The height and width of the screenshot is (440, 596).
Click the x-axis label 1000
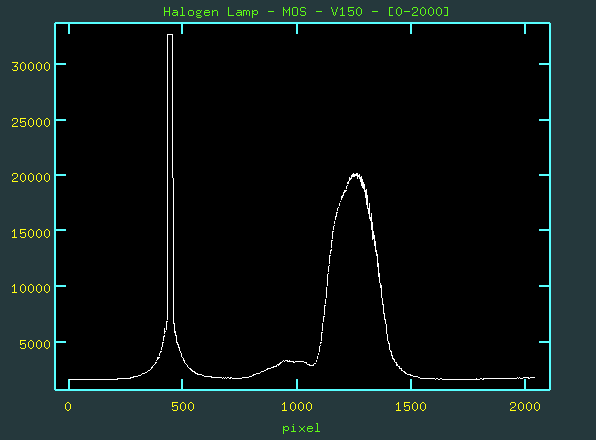pos(297,407)
